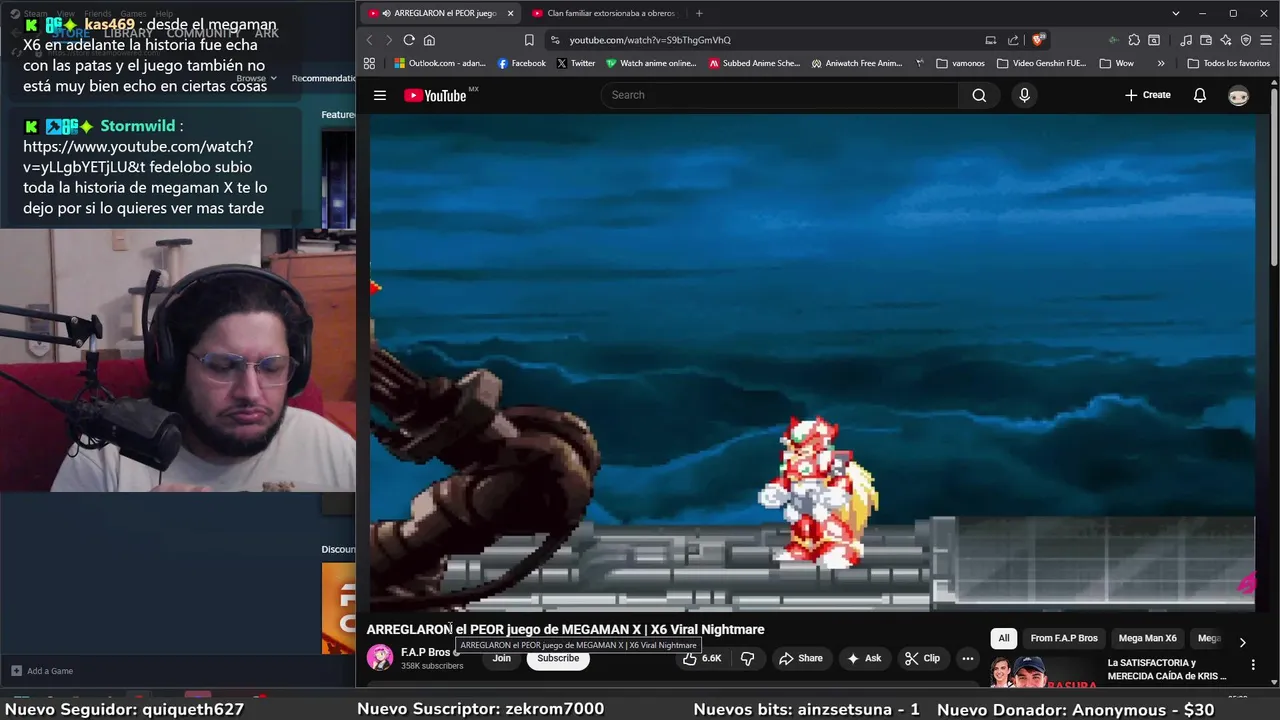
Task: Open the browser extensions puzzle icon
Action: tap(1134, 40)
